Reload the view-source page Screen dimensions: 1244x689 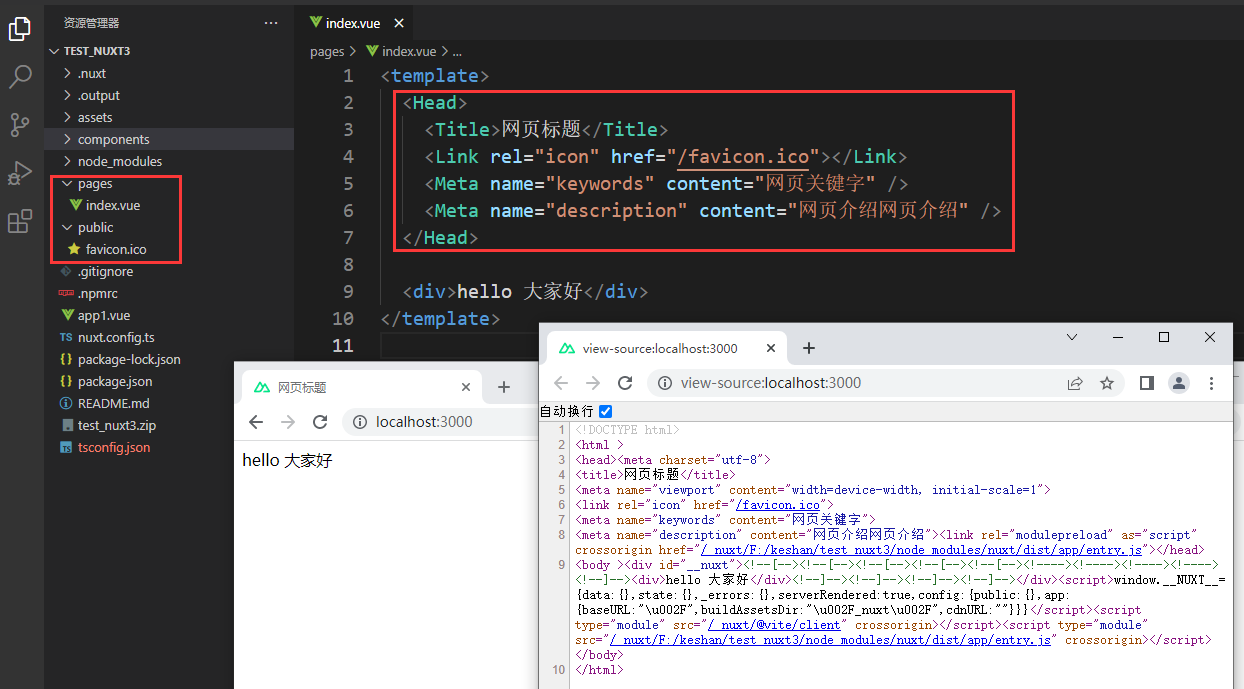625,383
